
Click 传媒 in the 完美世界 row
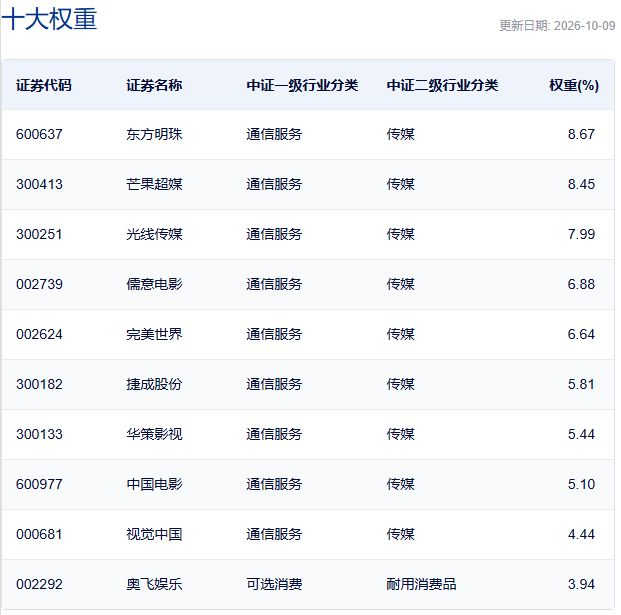coord(400,334)
